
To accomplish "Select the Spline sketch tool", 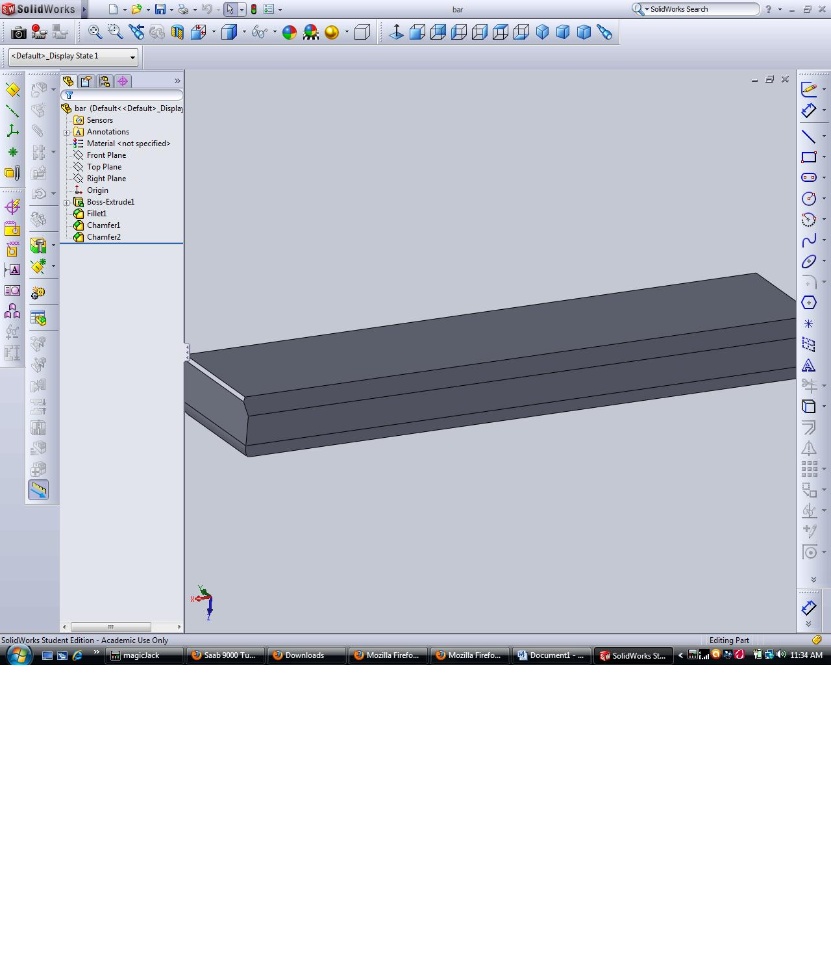I will (x=808, y=240).
